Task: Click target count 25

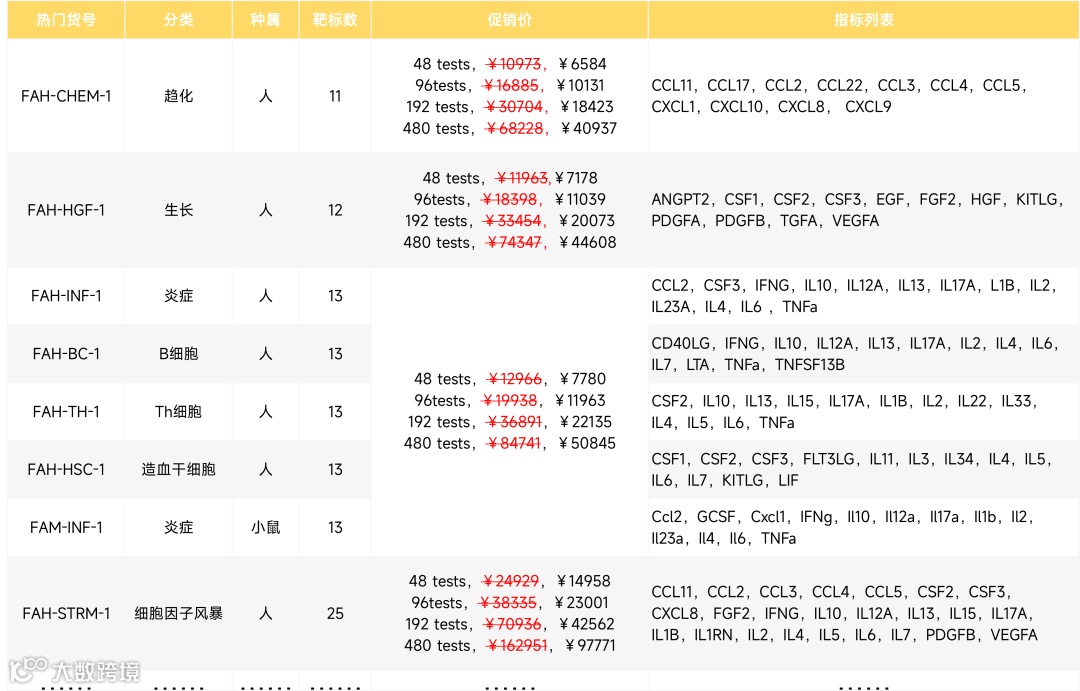Action: 335,613
